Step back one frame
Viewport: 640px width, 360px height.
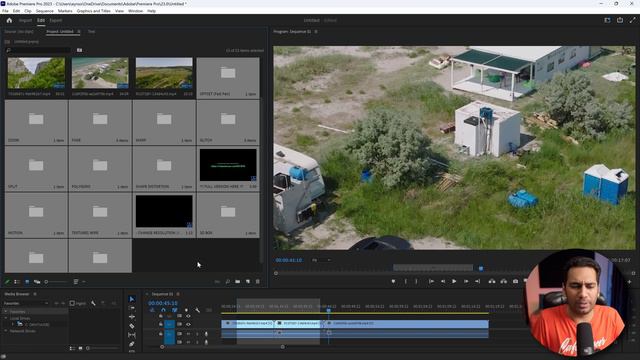tap(443, 281)
